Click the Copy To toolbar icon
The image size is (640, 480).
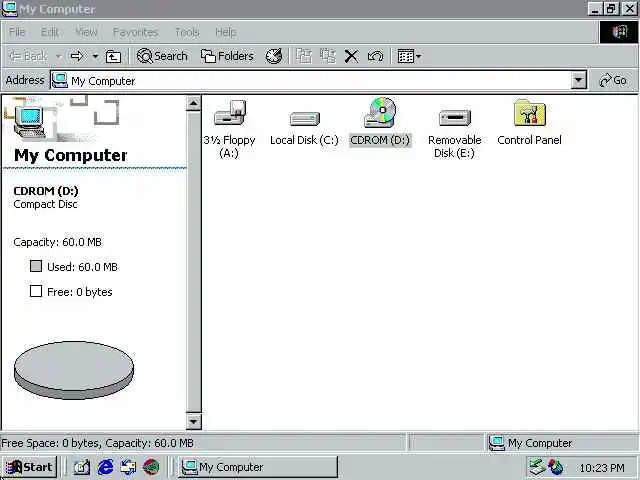pyautogui.click(x=328, y=56)
